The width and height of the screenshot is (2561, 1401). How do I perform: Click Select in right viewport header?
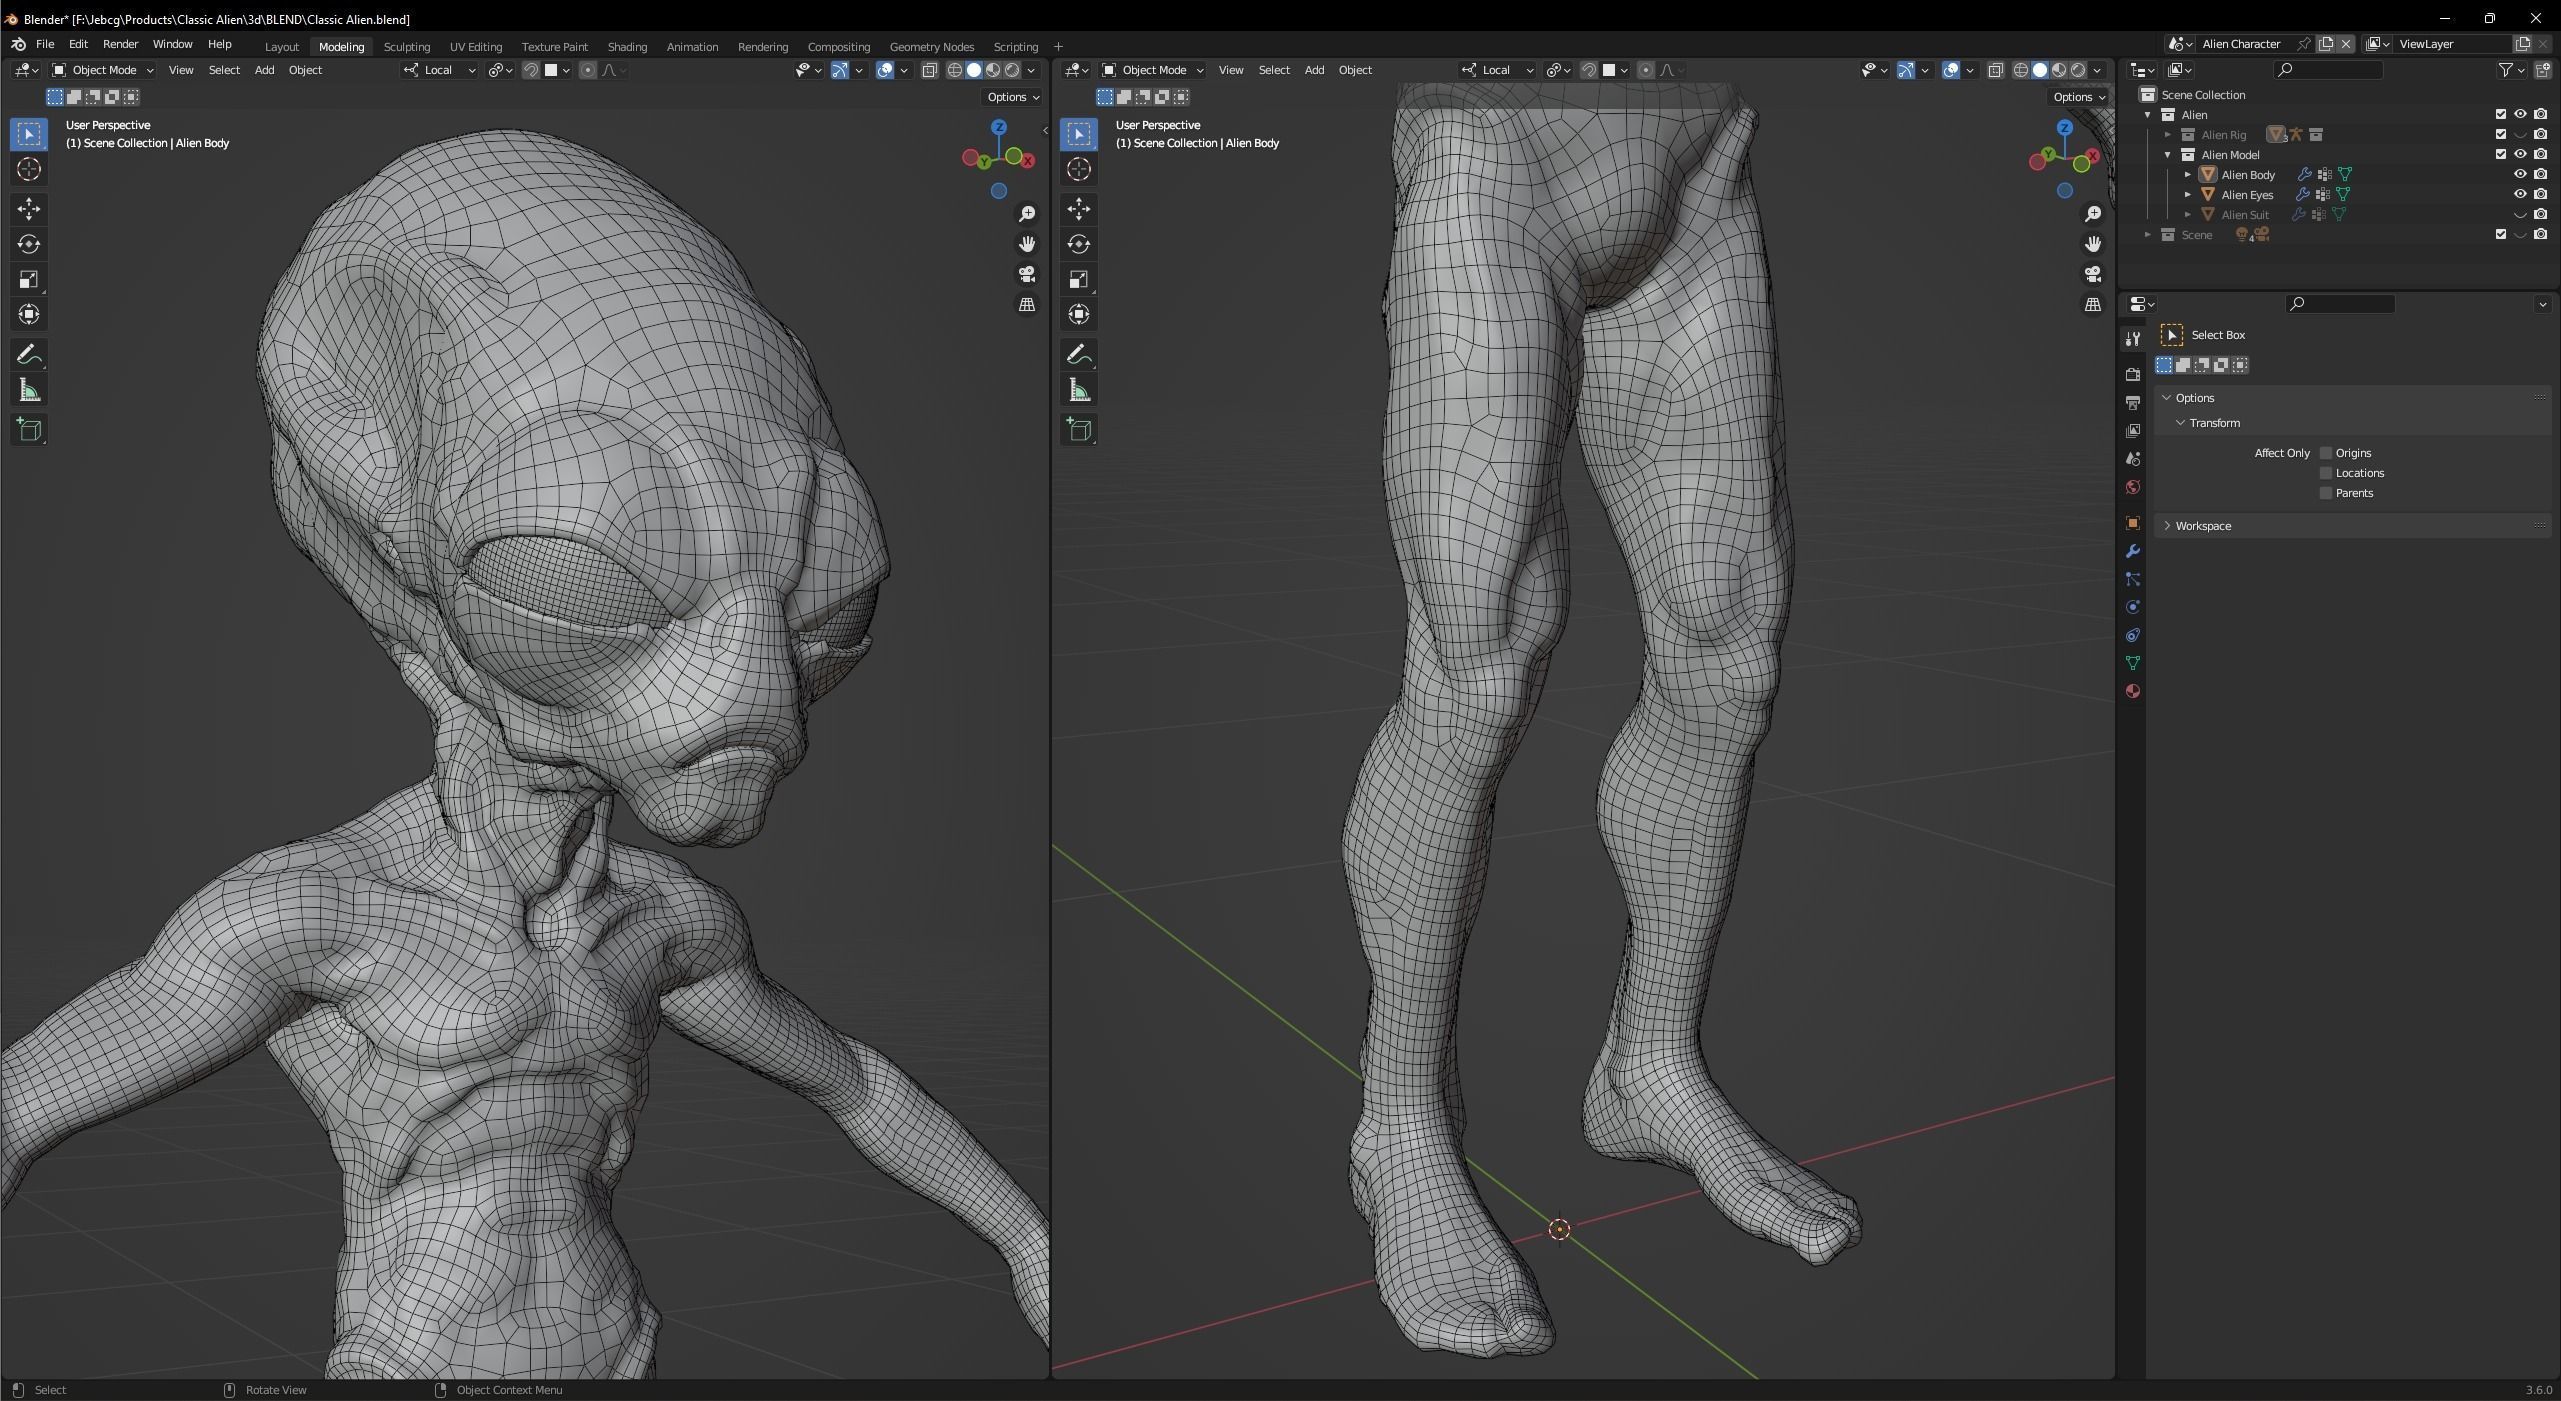point(1274,70)
